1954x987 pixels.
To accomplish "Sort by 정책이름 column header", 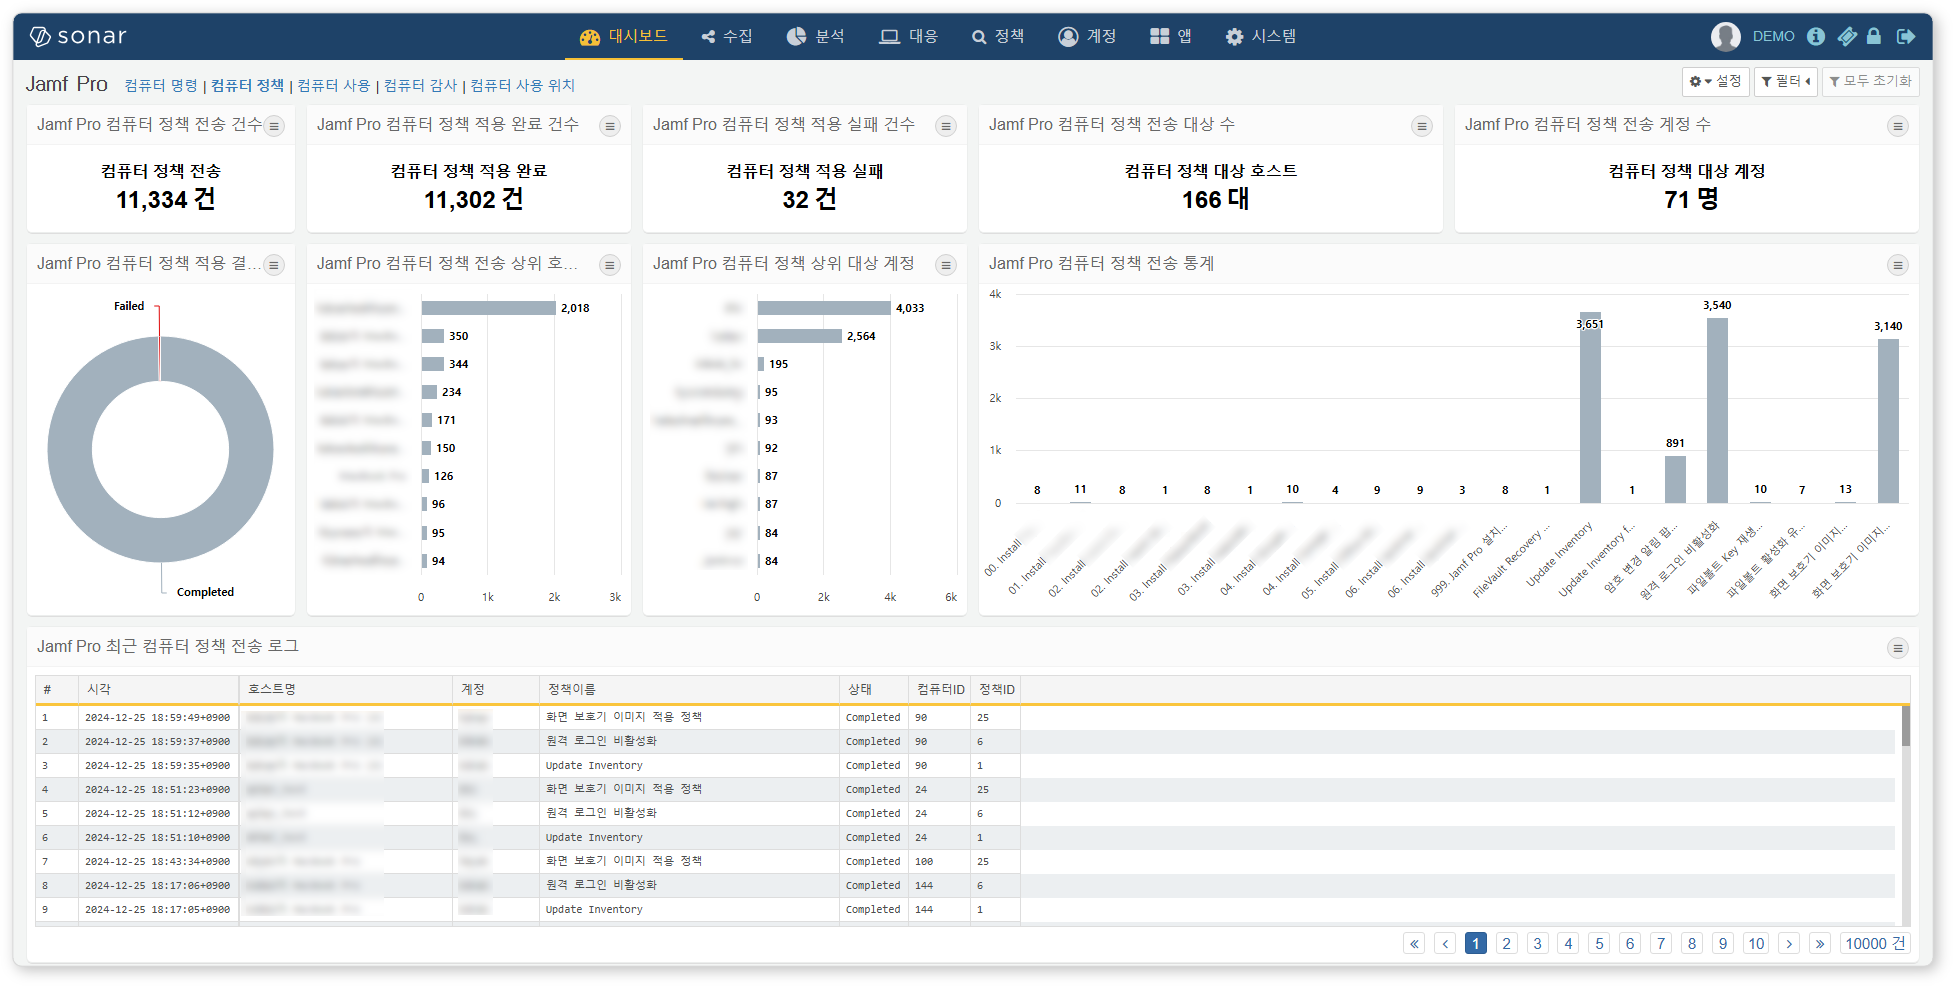I will pyautogui.click(x=689, y=690).
